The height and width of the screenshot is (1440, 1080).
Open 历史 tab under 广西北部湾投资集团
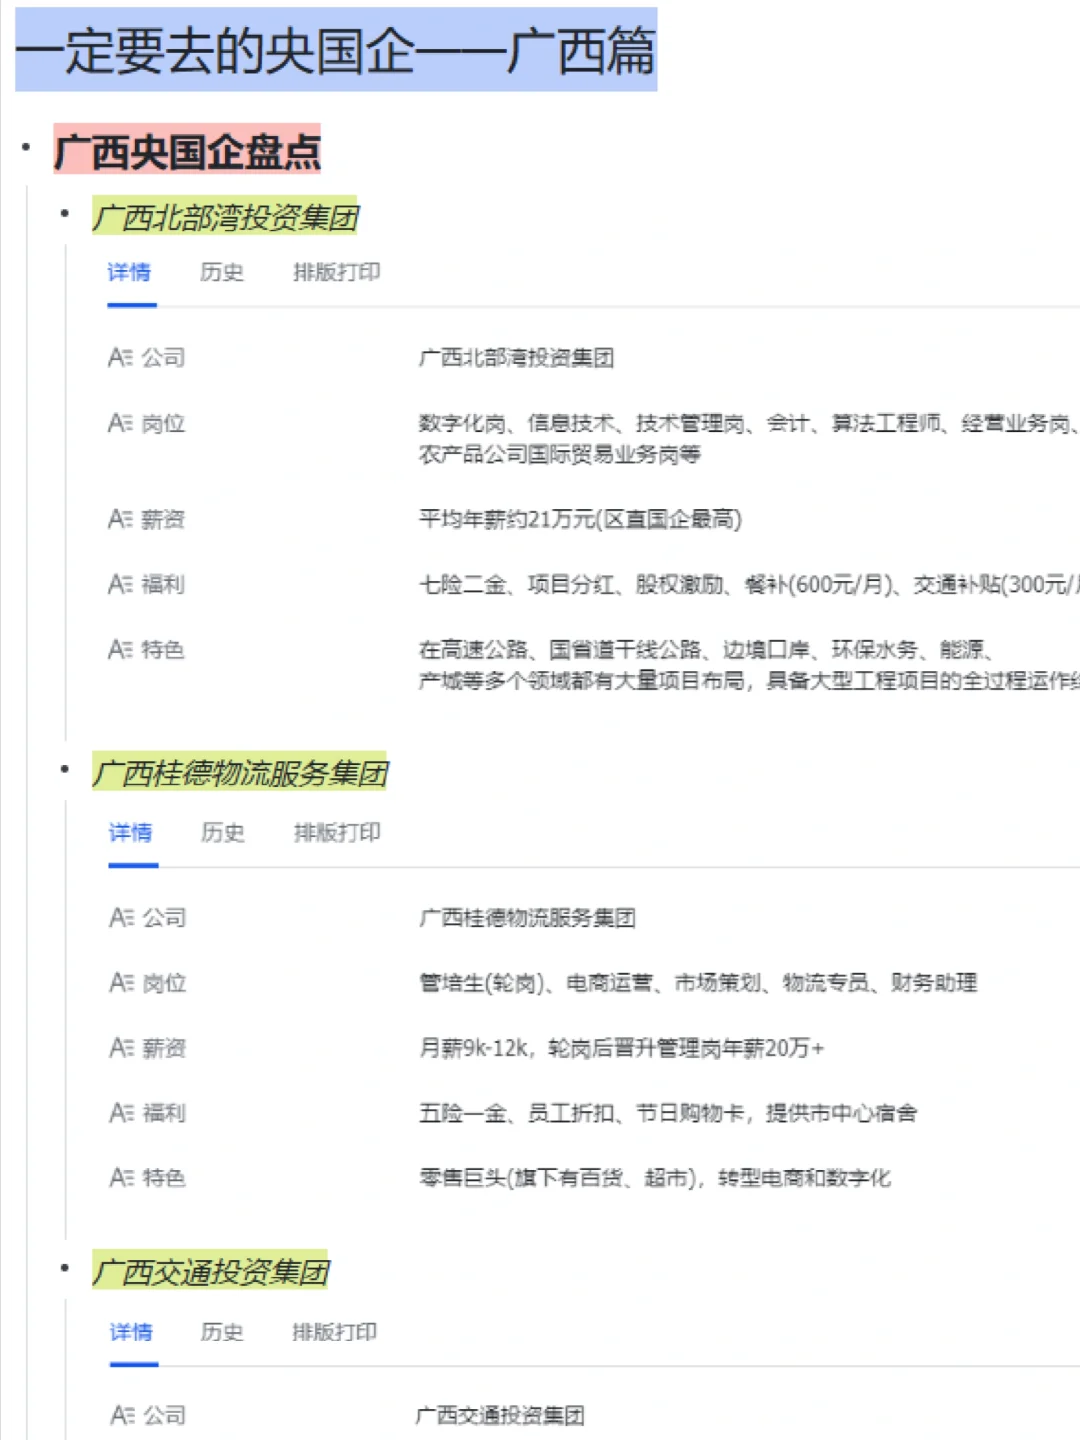[x=222, y=272]
